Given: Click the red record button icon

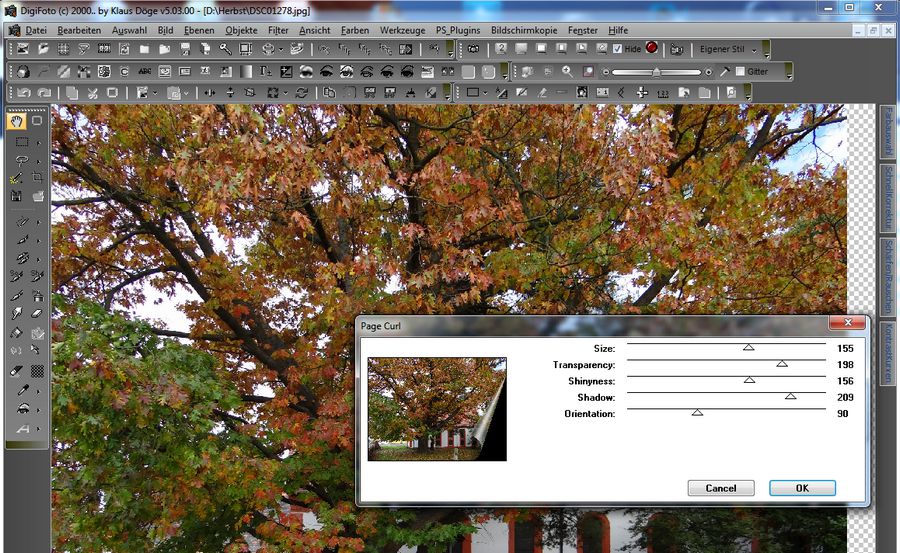Looking at the screenshot, I should [x=652, y=48].
